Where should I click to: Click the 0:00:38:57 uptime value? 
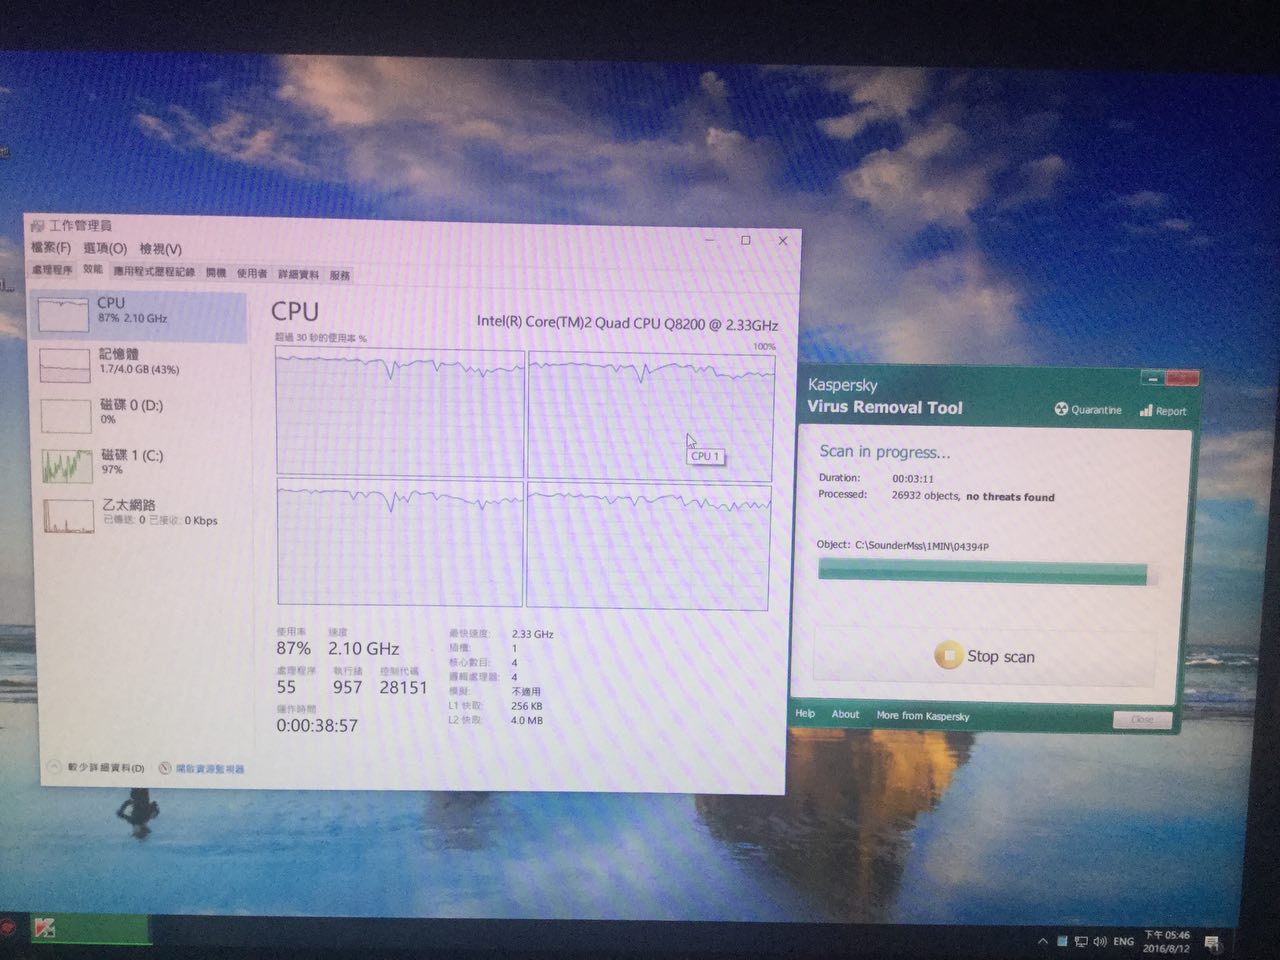(x=317, y=725)
